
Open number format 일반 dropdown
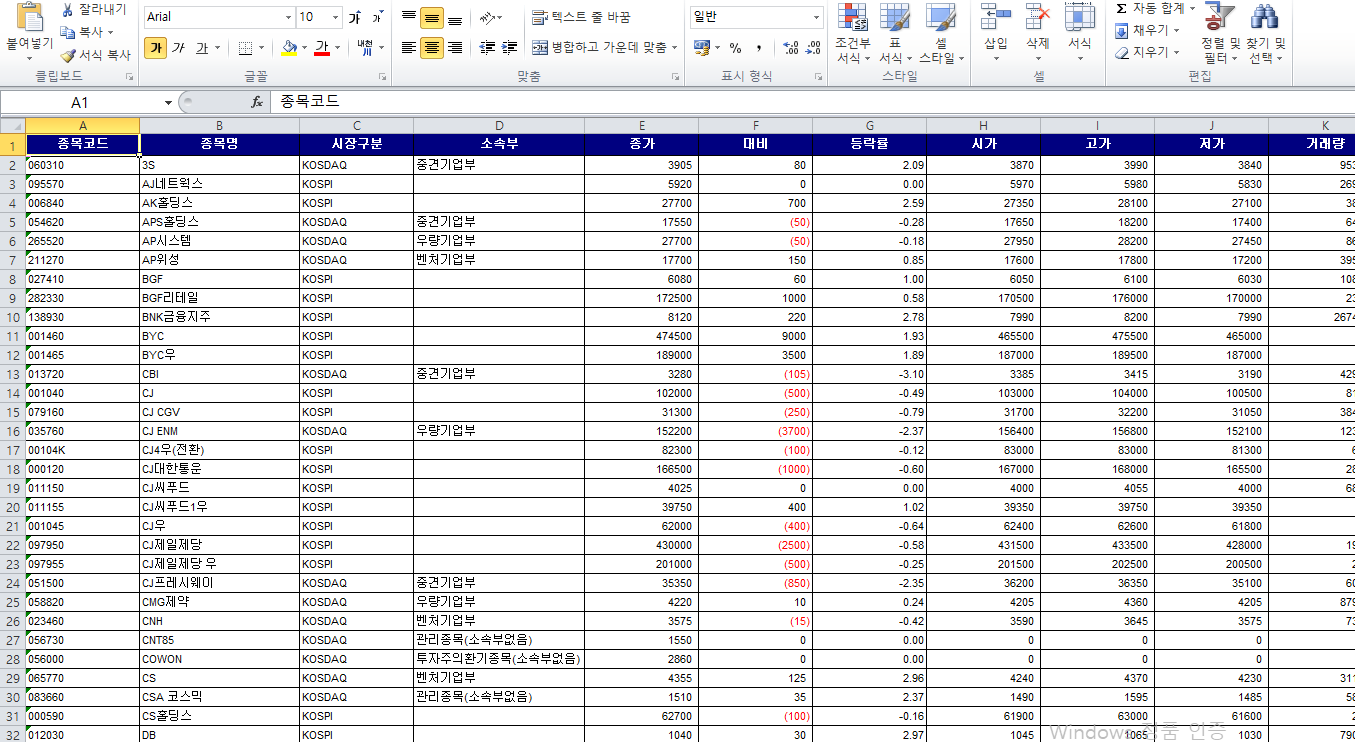pos(816,17)
